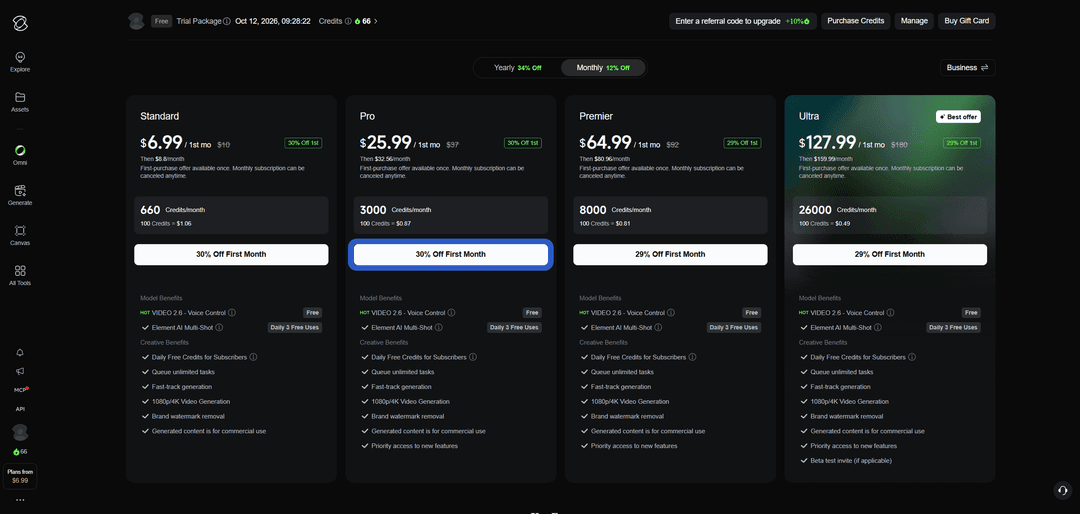This screenshot has width=1080, height=514.
Task: Click Buy Gift Card
Action: coord(966,21)
